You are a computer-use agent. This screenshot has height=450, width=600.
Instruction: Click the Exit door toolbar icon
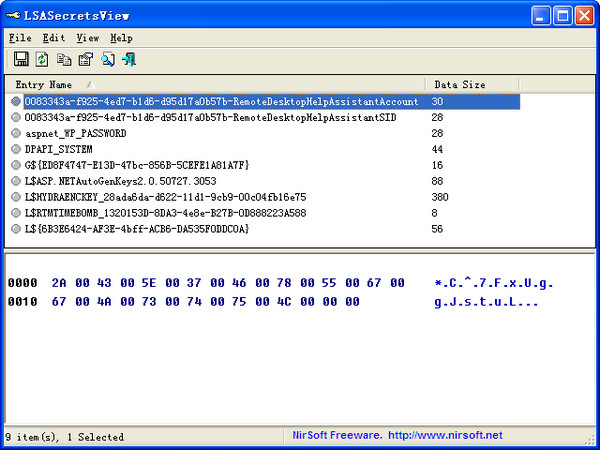[129, 59]
